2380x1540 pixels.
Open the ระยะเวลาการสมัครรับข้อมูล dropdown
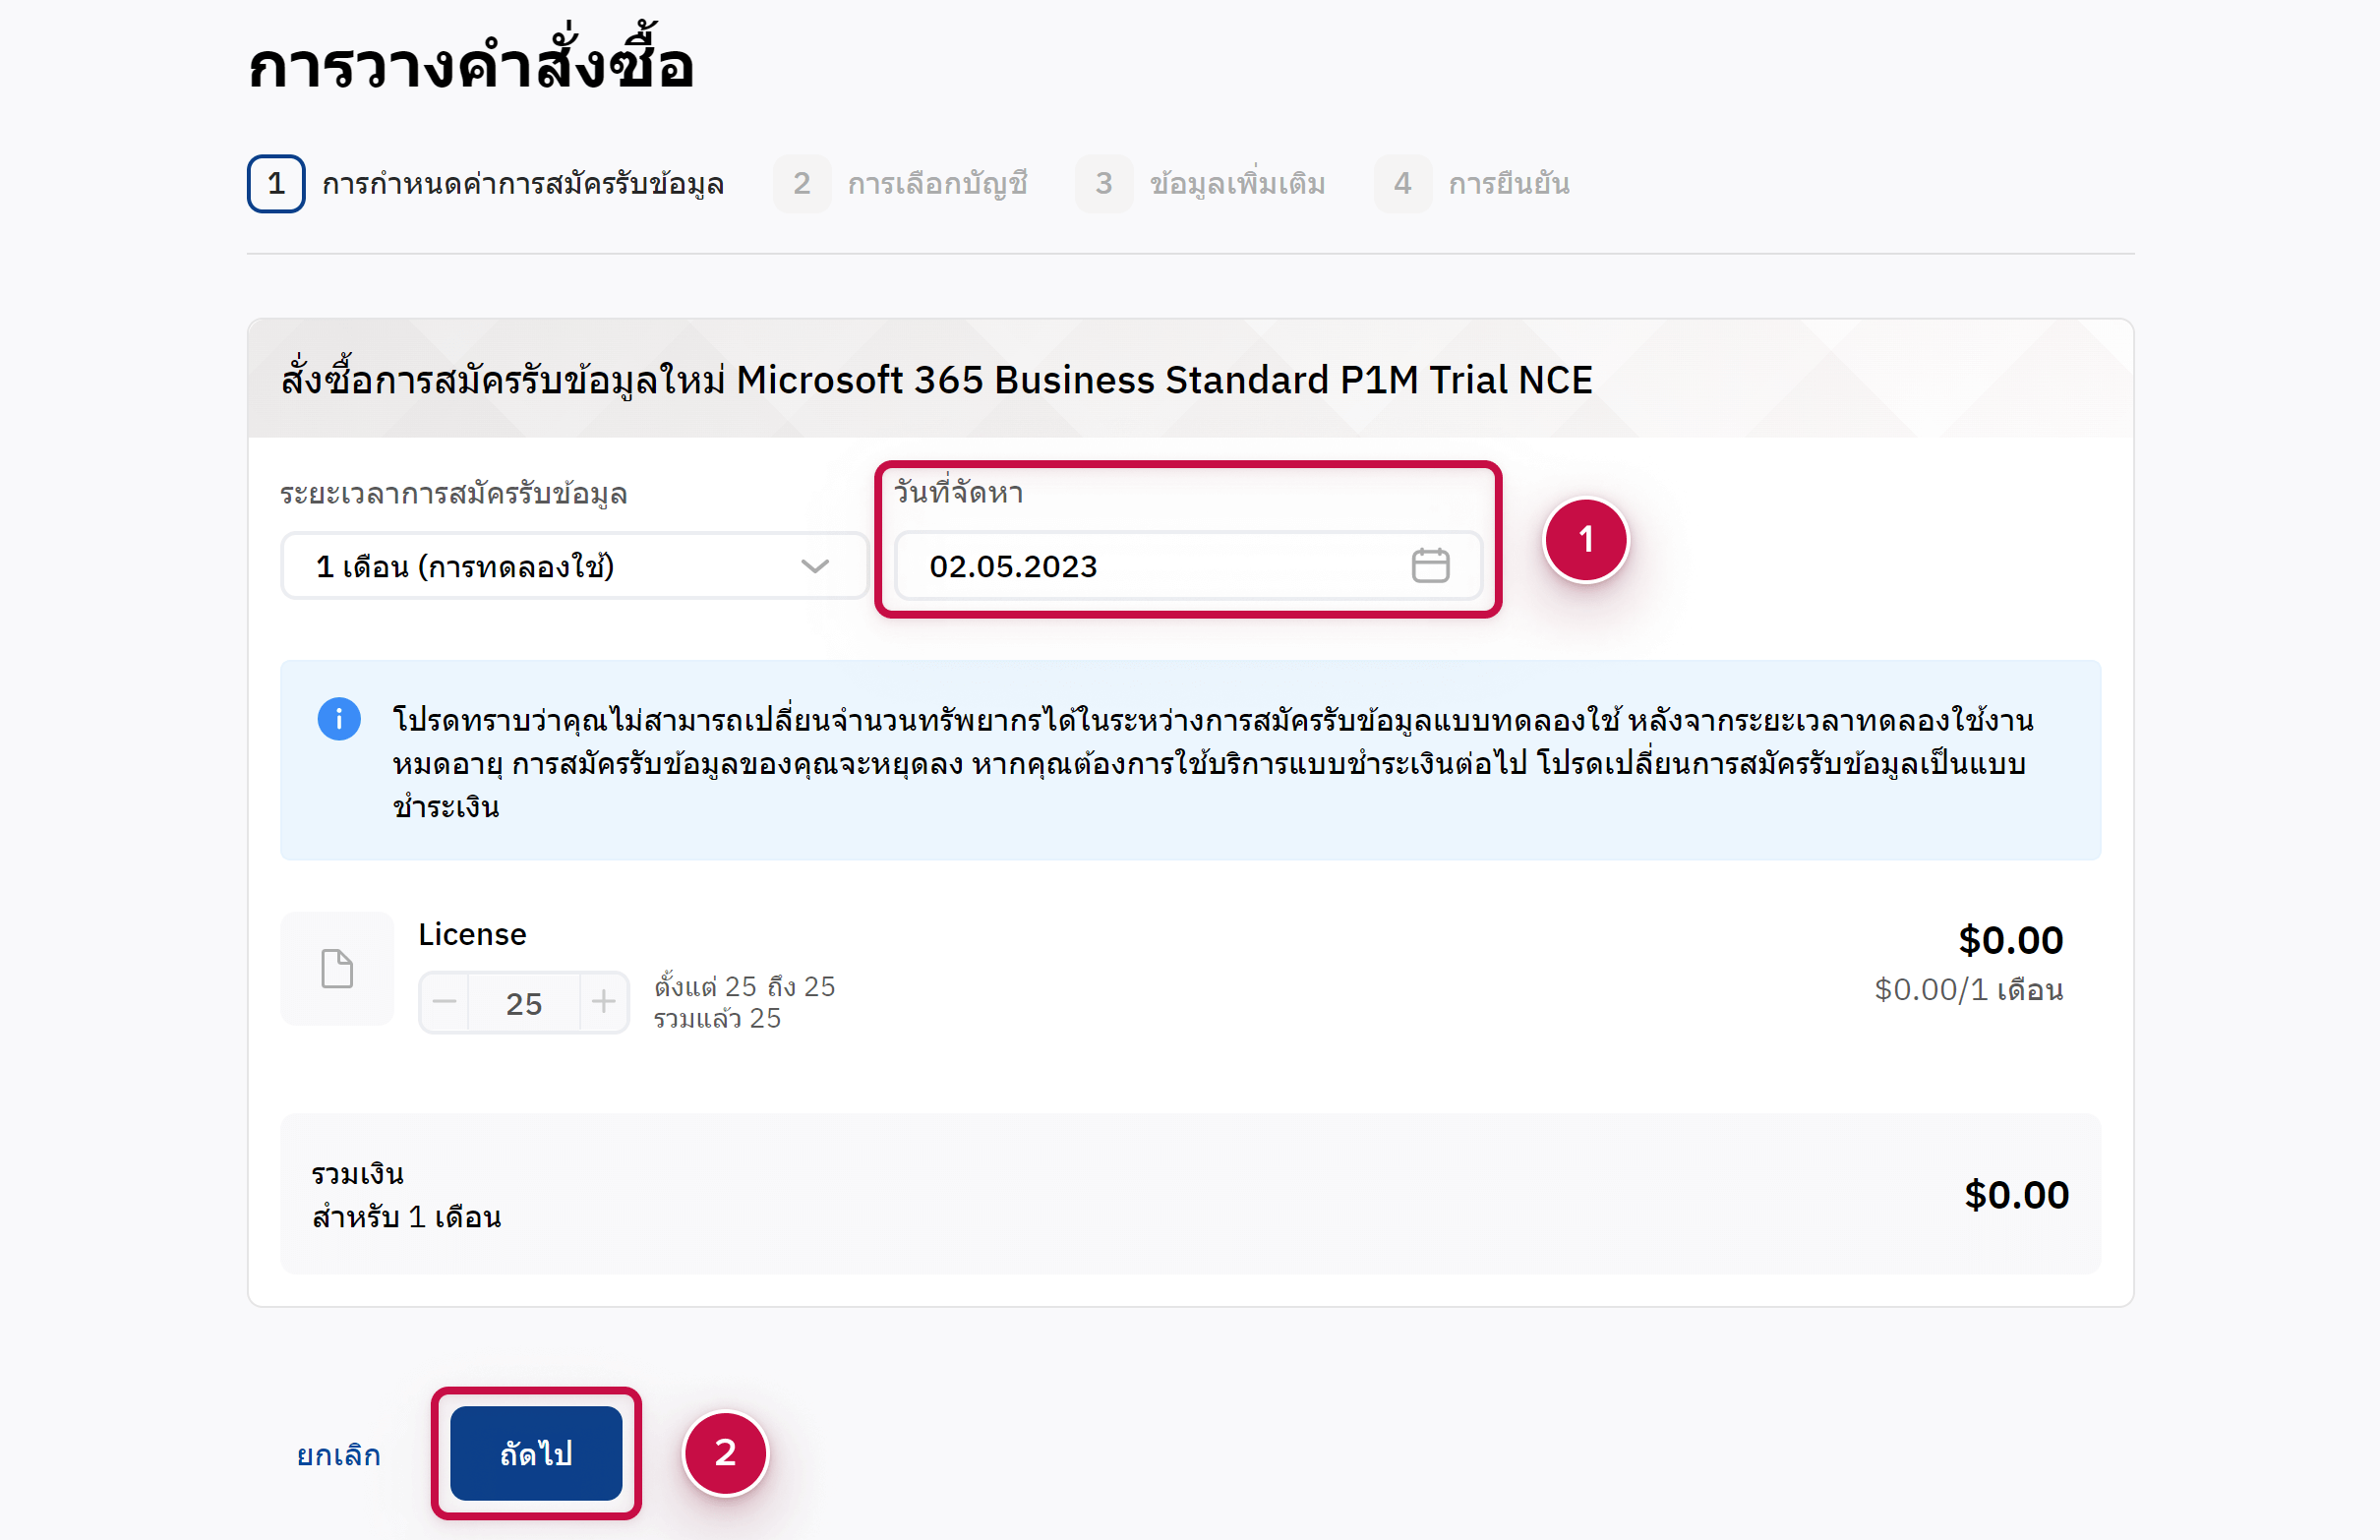(x=573, y=566)
